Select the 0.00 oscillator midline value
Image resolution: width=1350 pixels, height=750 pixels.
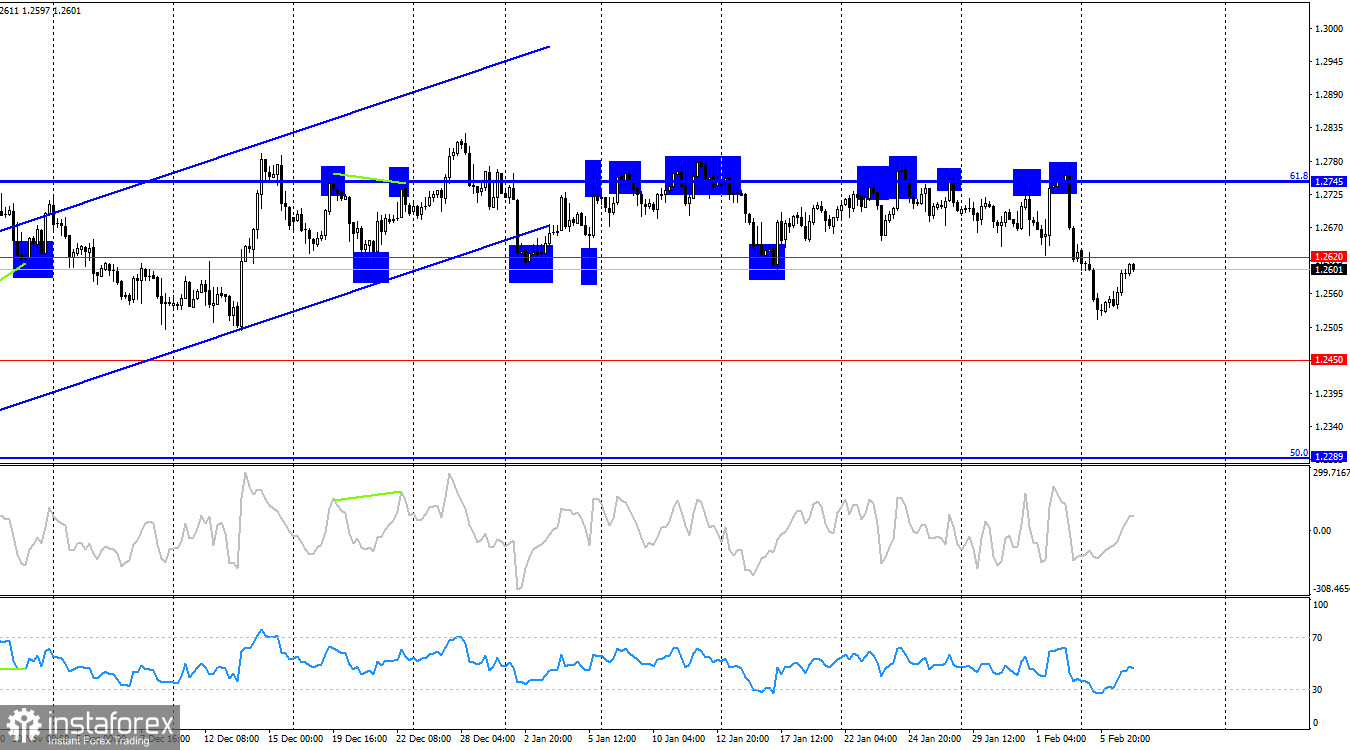click(1322, 530)
